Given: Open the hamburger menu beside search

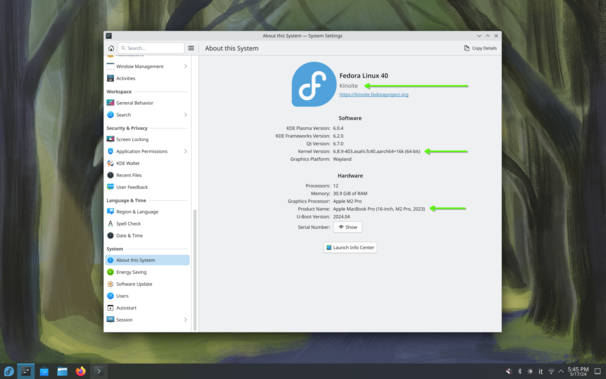Looking at the screenshot, I should (191, 48).
